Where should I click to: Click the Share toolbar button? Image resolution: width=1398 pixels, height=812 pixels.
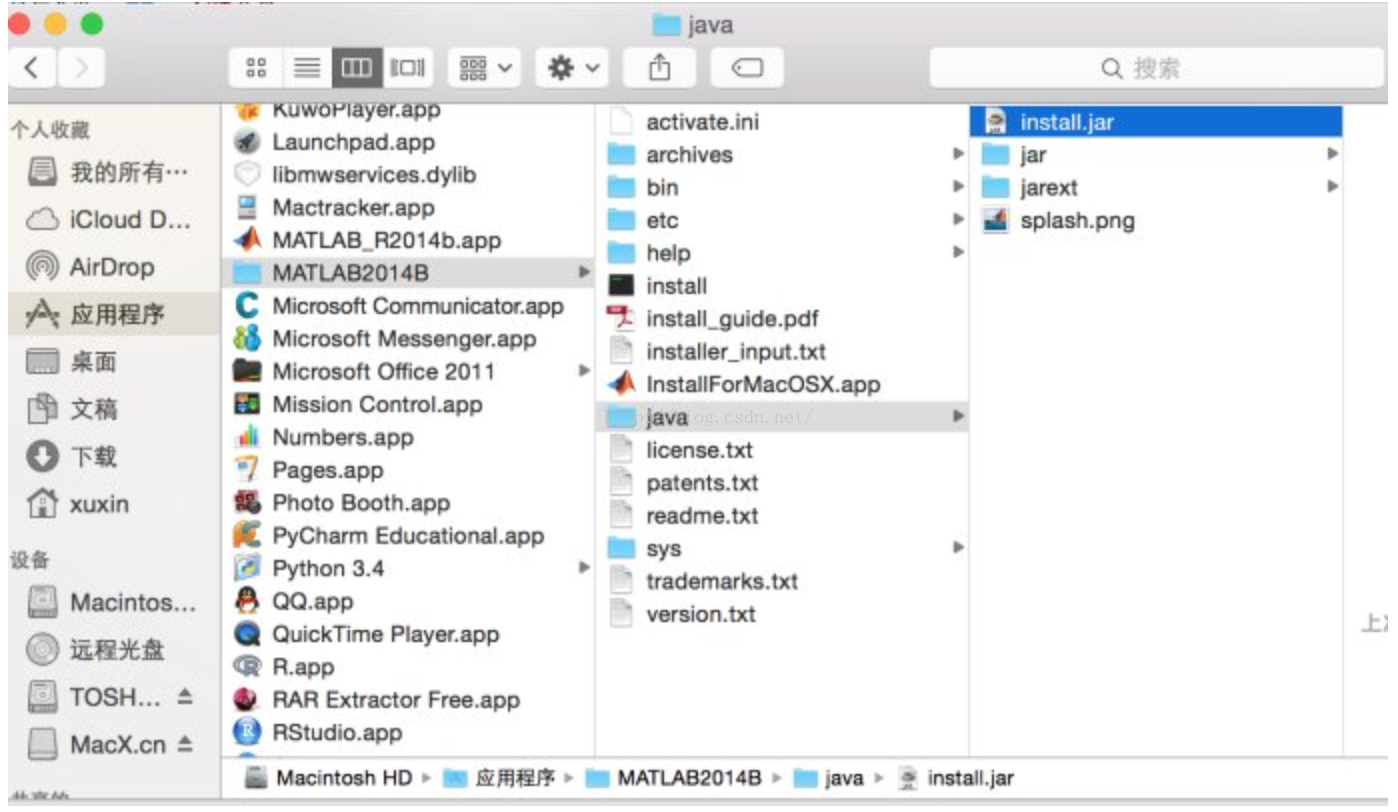[659, 68]
